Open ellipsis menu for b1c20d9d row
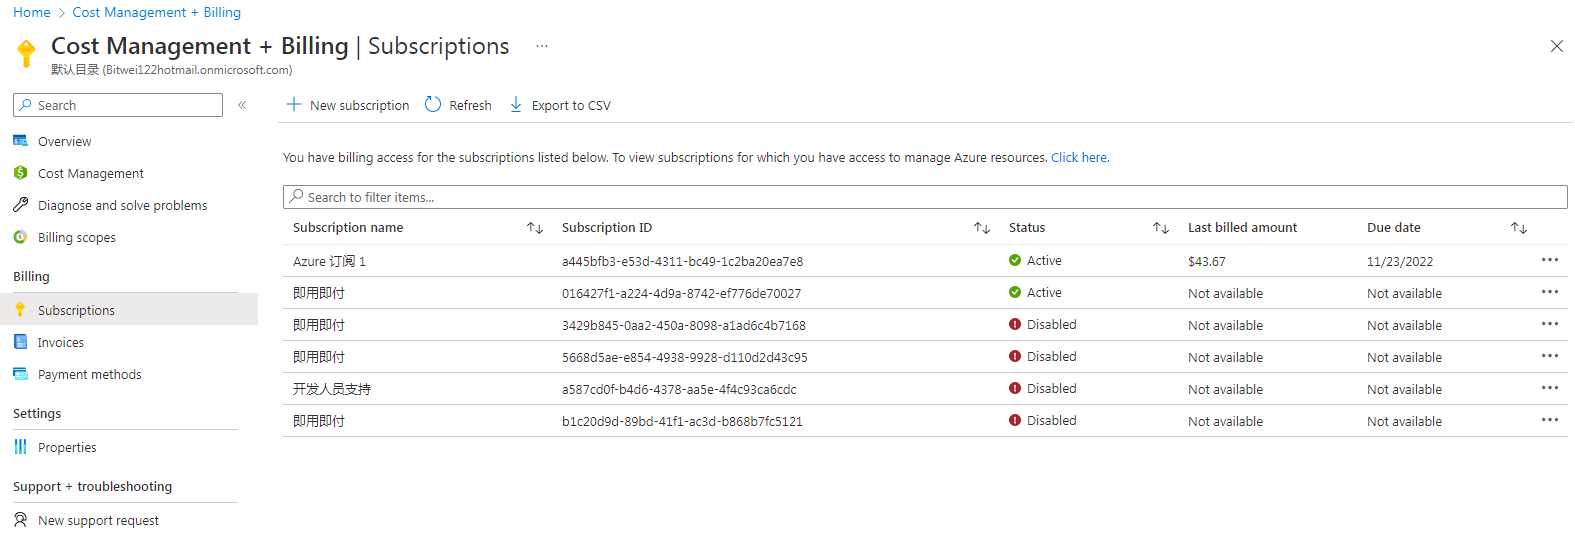This screenshot has height=546, width=1575. click(x=1549, y=420)
